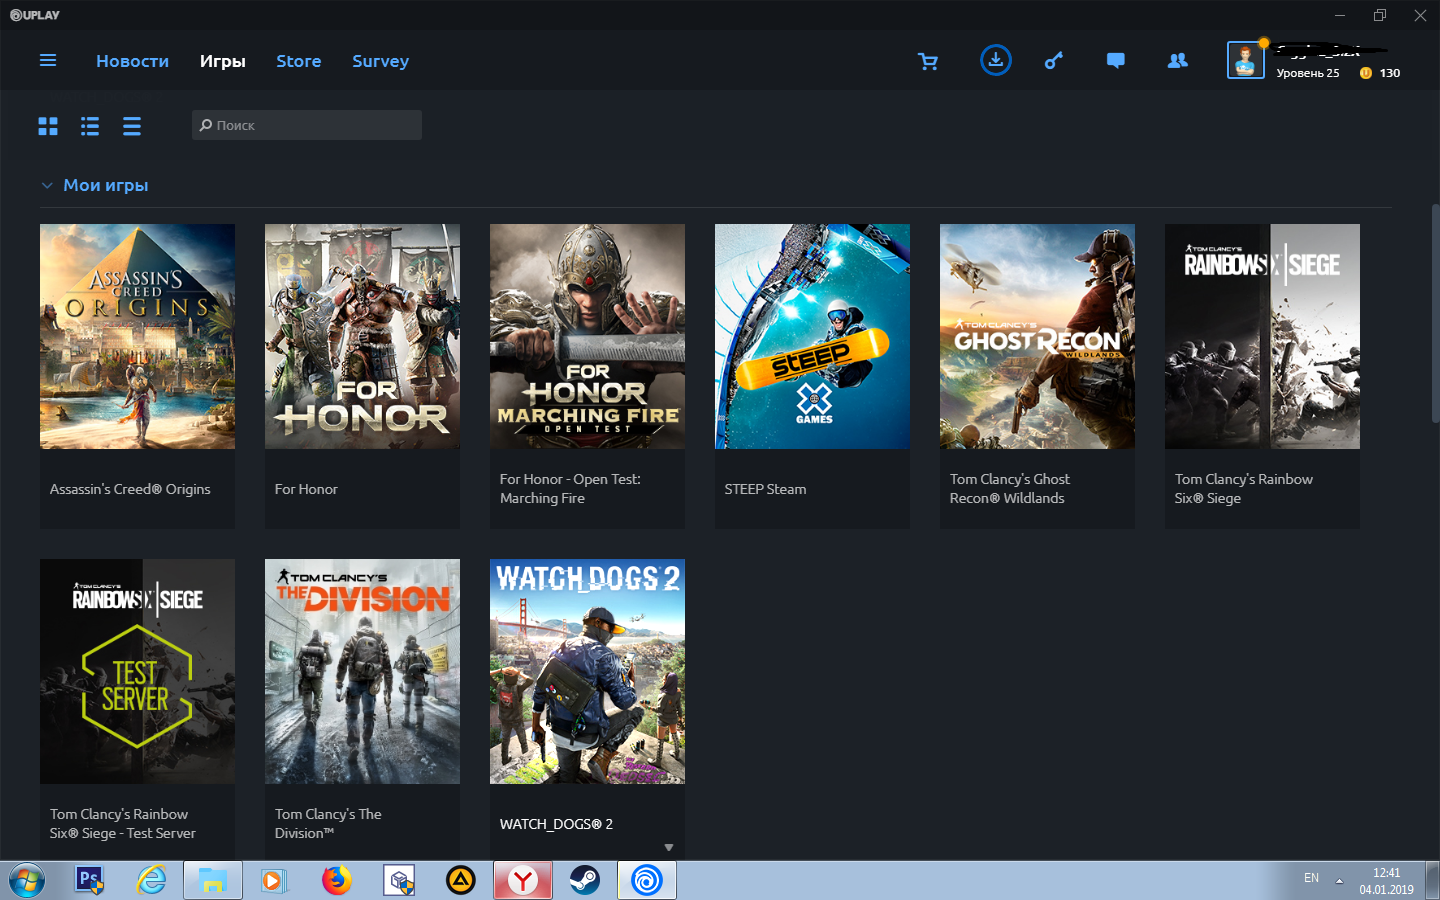Open Steam from the taskbar
The width and height of the screenshot is (1440, 900).
[584, 881]
